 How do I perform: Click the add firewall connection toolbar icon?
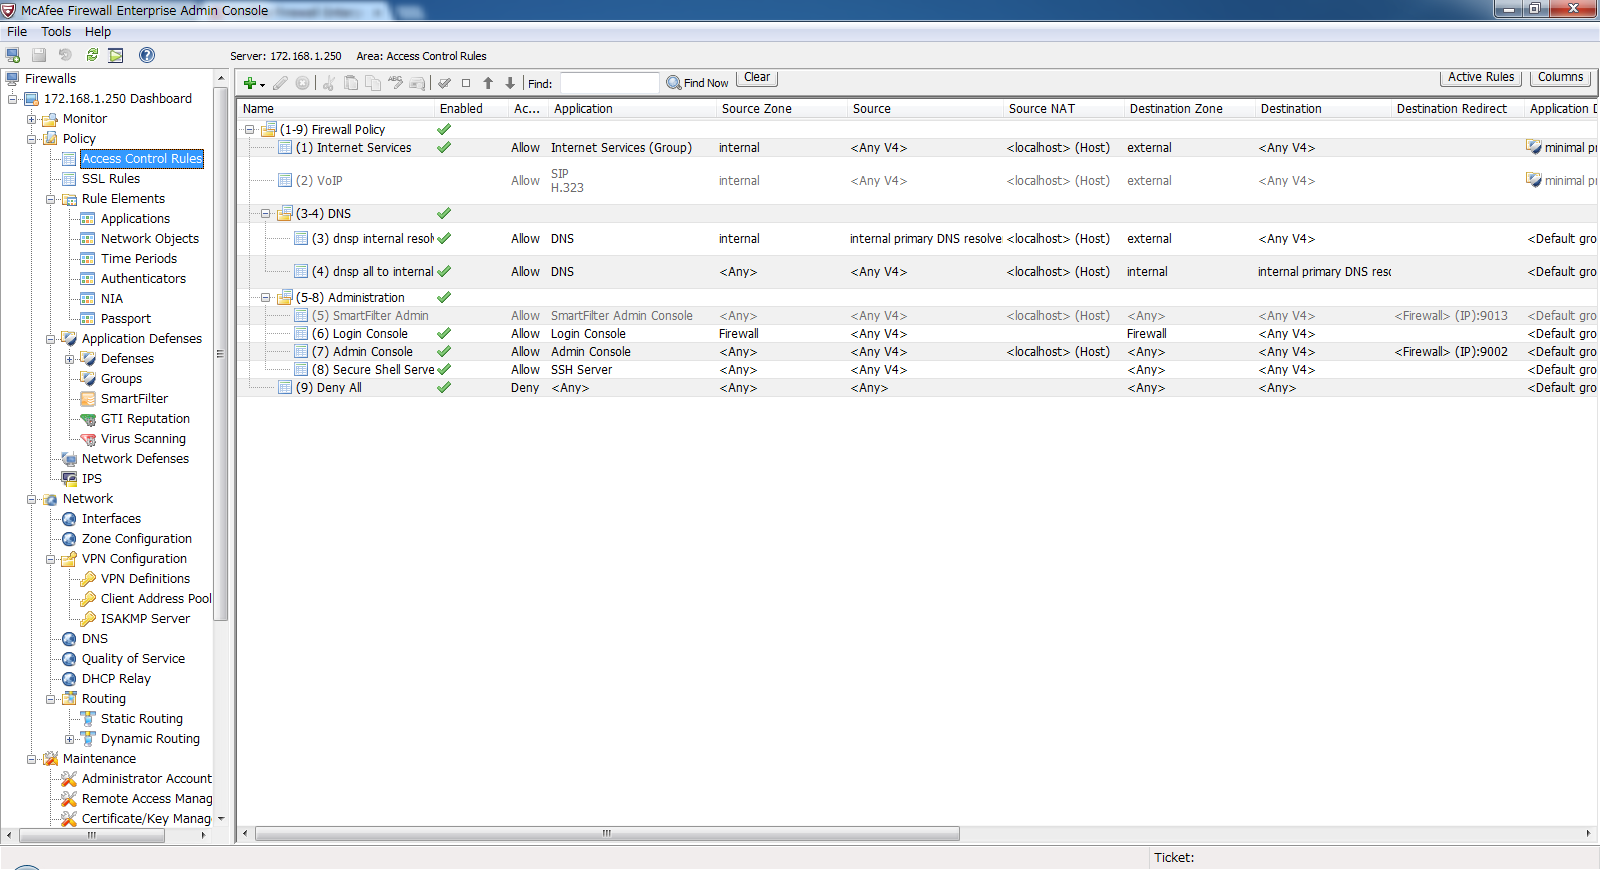point(13,55)
